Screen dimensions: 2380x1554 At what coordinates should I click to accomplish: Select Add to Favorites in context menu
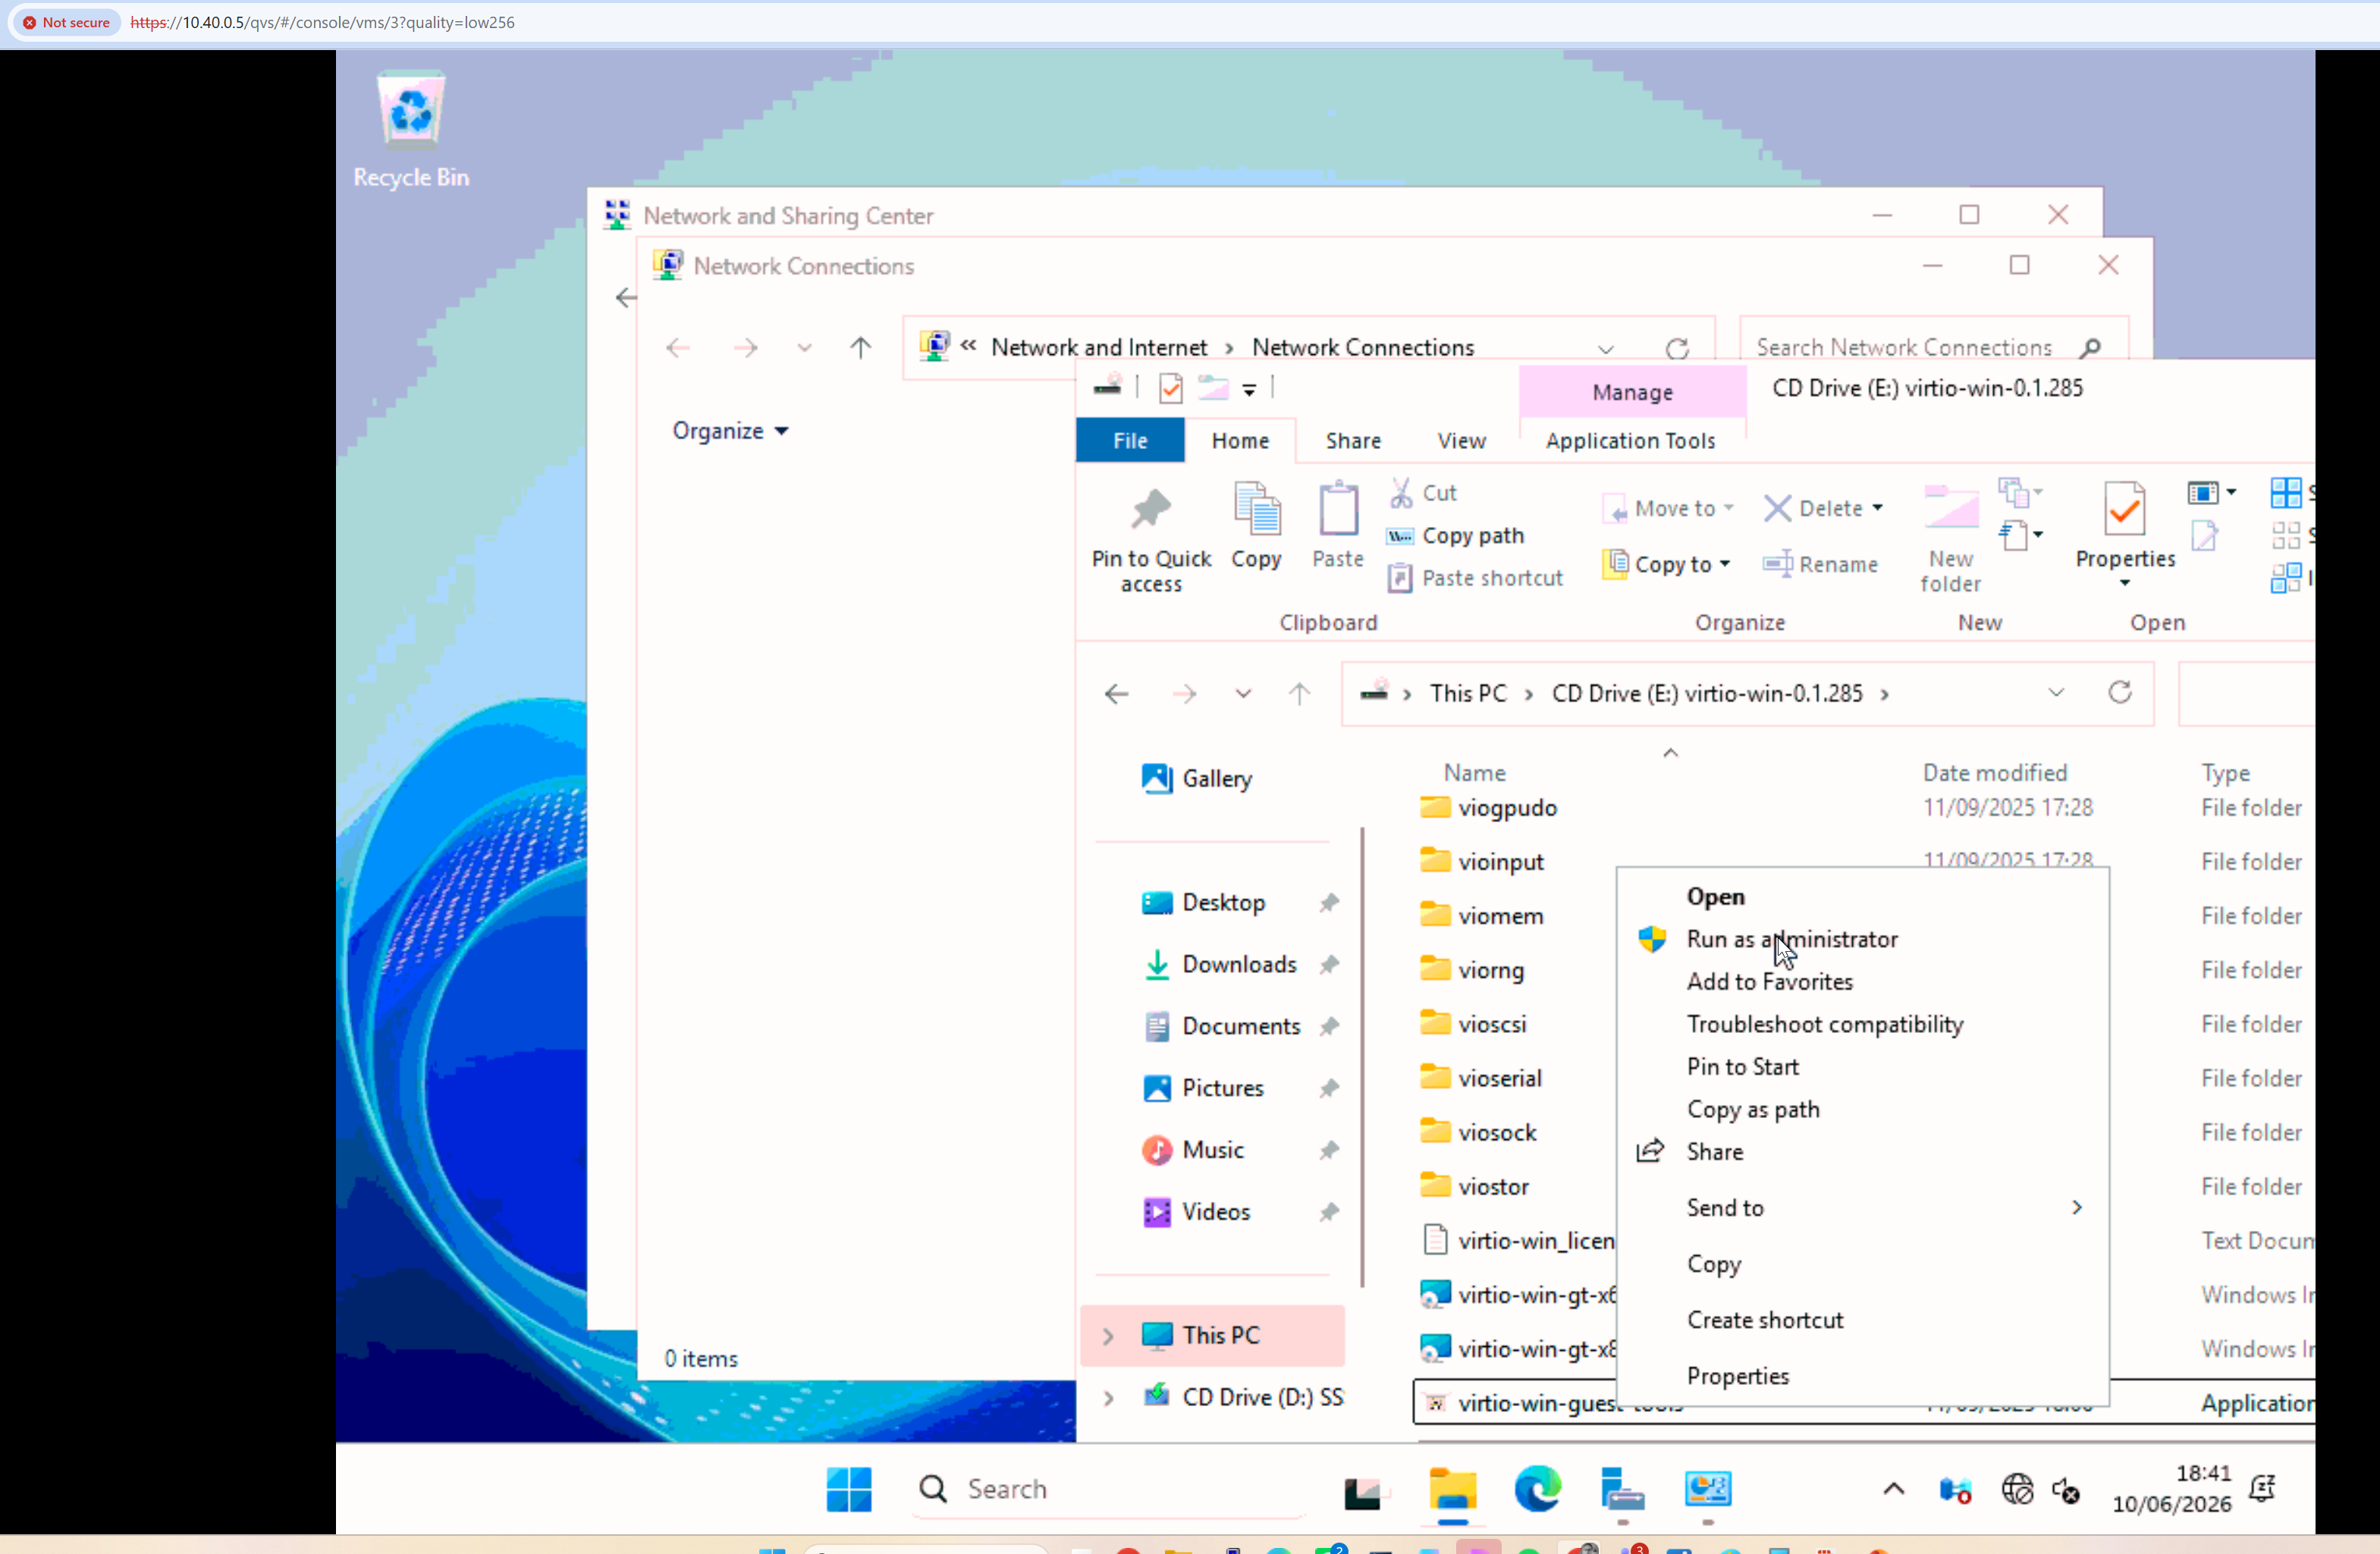1862,982
